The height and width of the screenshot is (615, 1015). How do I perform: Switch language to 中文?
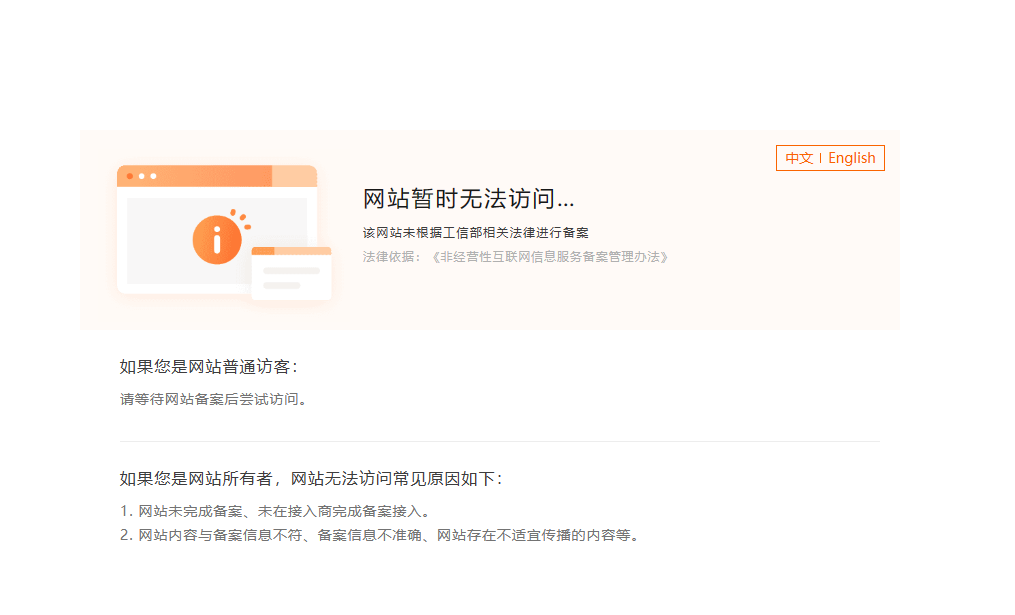pos(799,158)
